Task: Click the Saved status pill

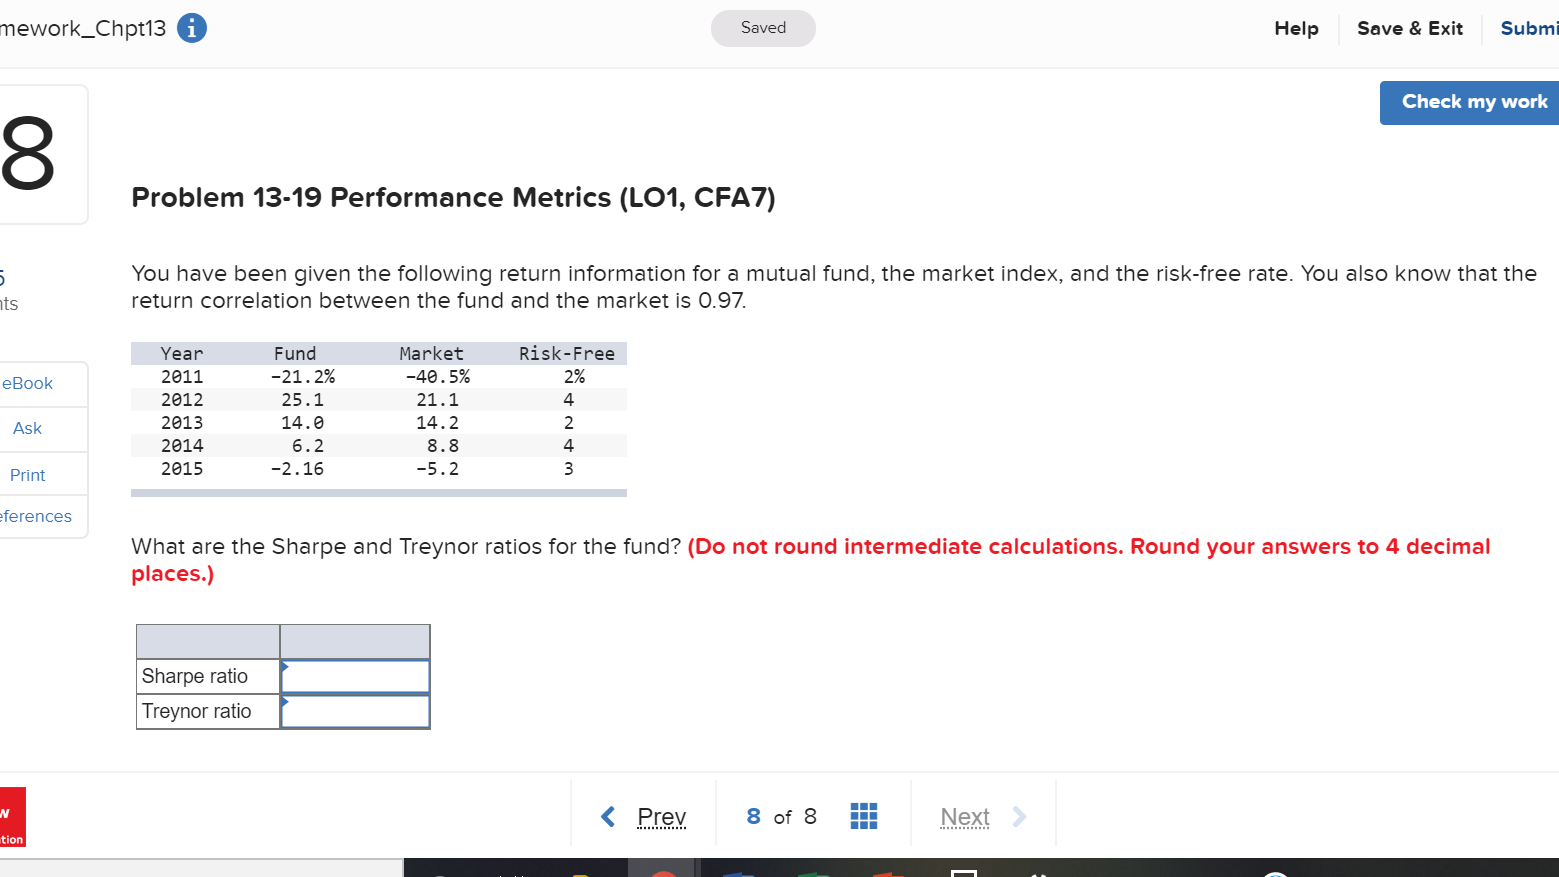Action: pos(762,28)
